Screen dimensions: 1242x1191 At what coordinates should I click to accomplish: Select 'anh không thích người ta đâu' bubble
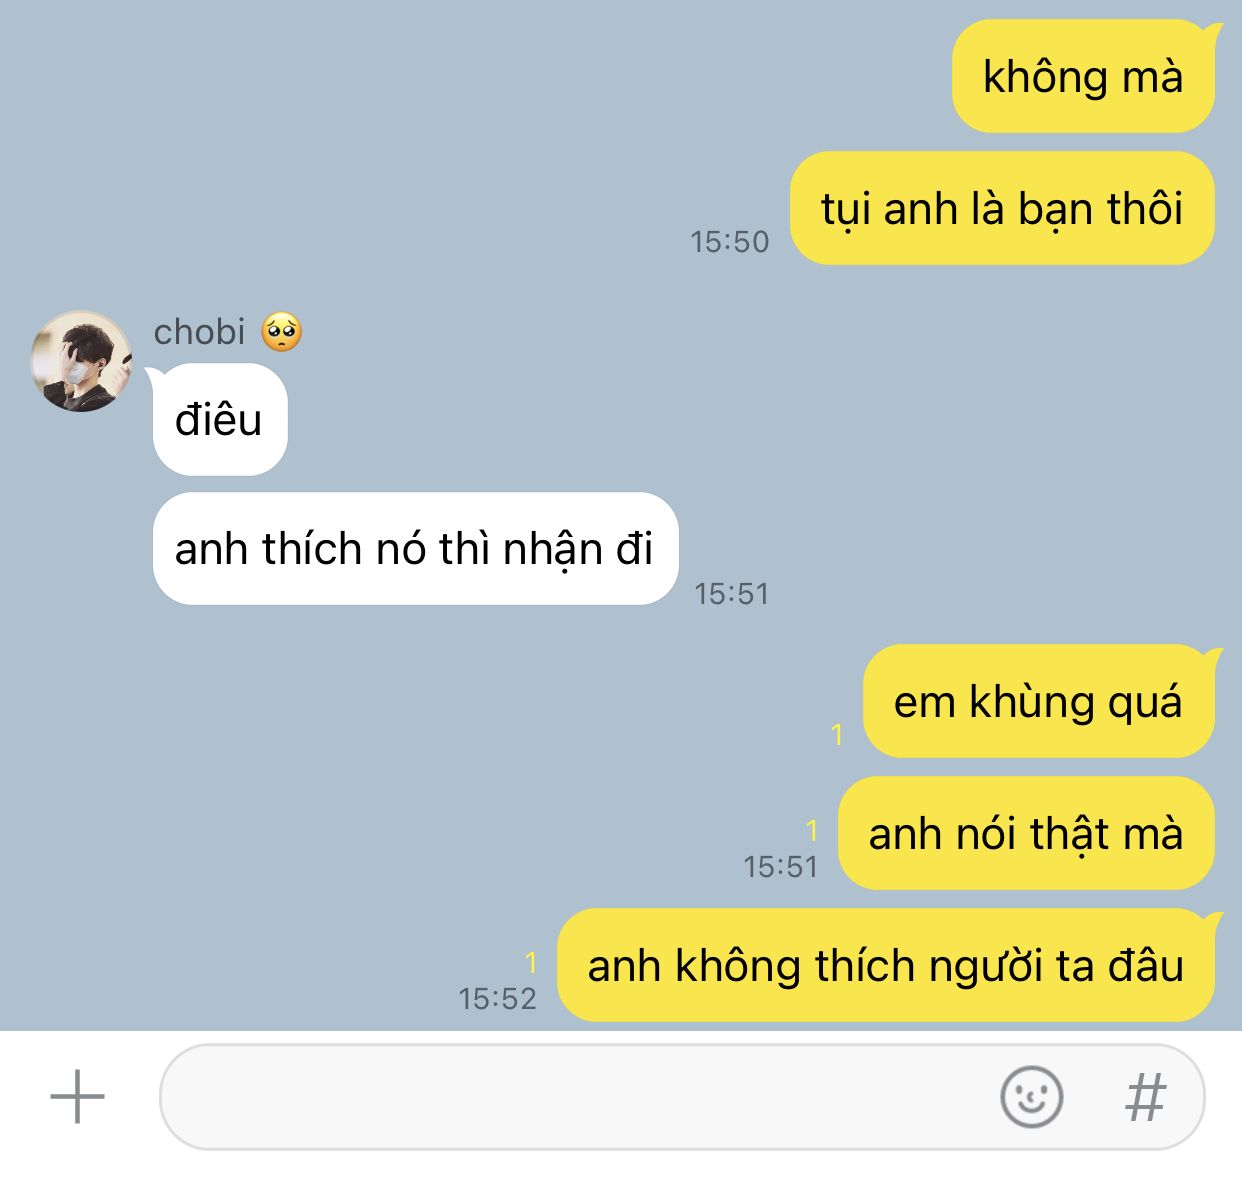pos(886,965)
